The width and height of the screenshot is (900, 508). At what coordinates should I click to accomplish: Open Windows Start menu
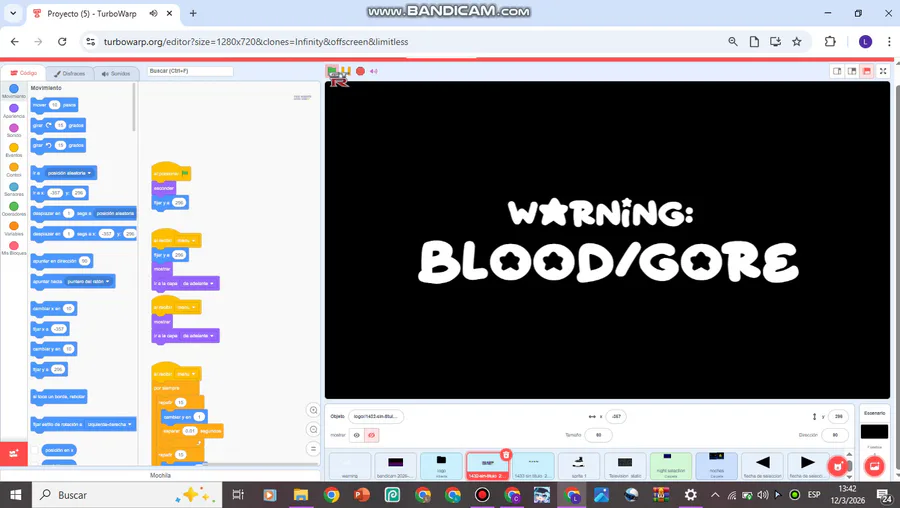[15, 495]
